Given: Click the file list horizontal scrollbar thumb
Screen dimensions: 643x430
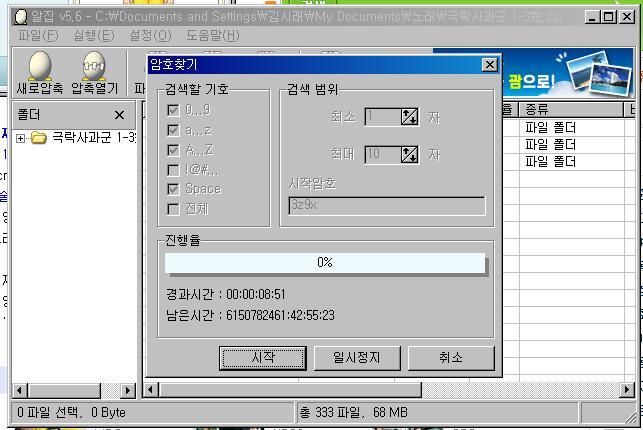Looking at the screenshot, I should [x=290, y=389].
